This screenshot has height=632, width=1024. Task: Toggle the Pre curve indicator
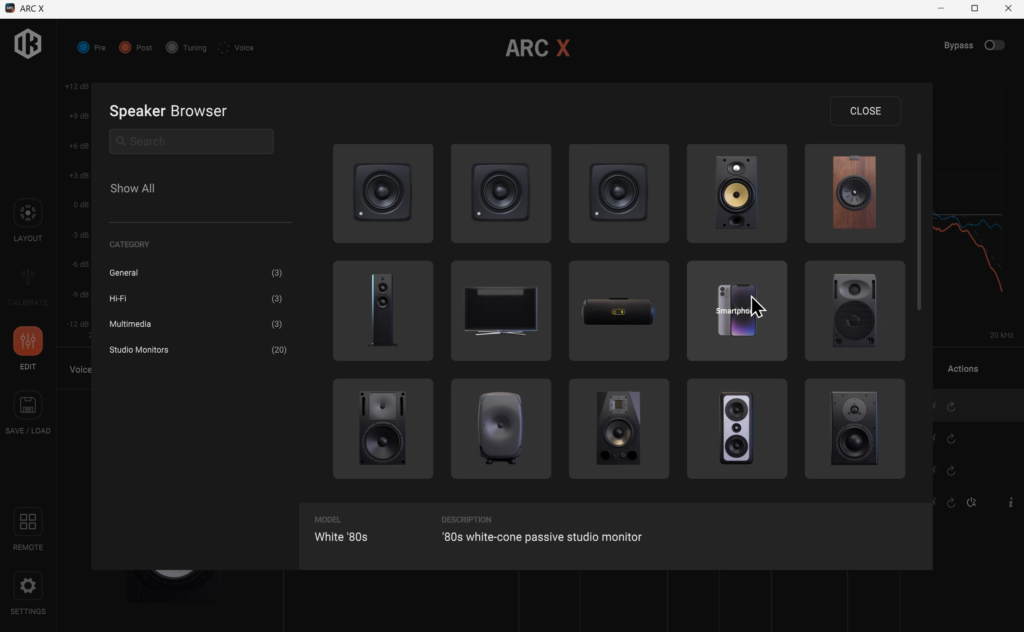pyautogui.click(x=84, y=48)
